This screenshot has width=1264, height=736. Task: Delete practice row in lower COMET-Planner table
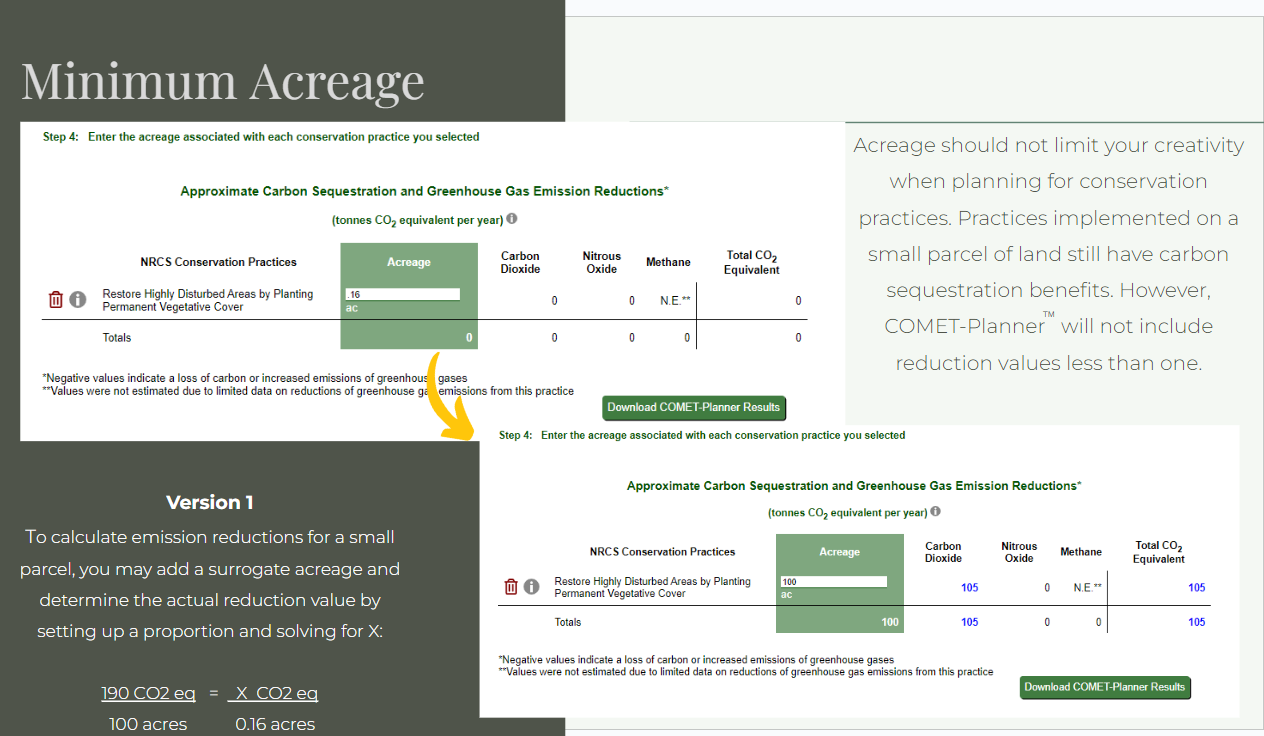pyautogui.click(x=511, y=587)
